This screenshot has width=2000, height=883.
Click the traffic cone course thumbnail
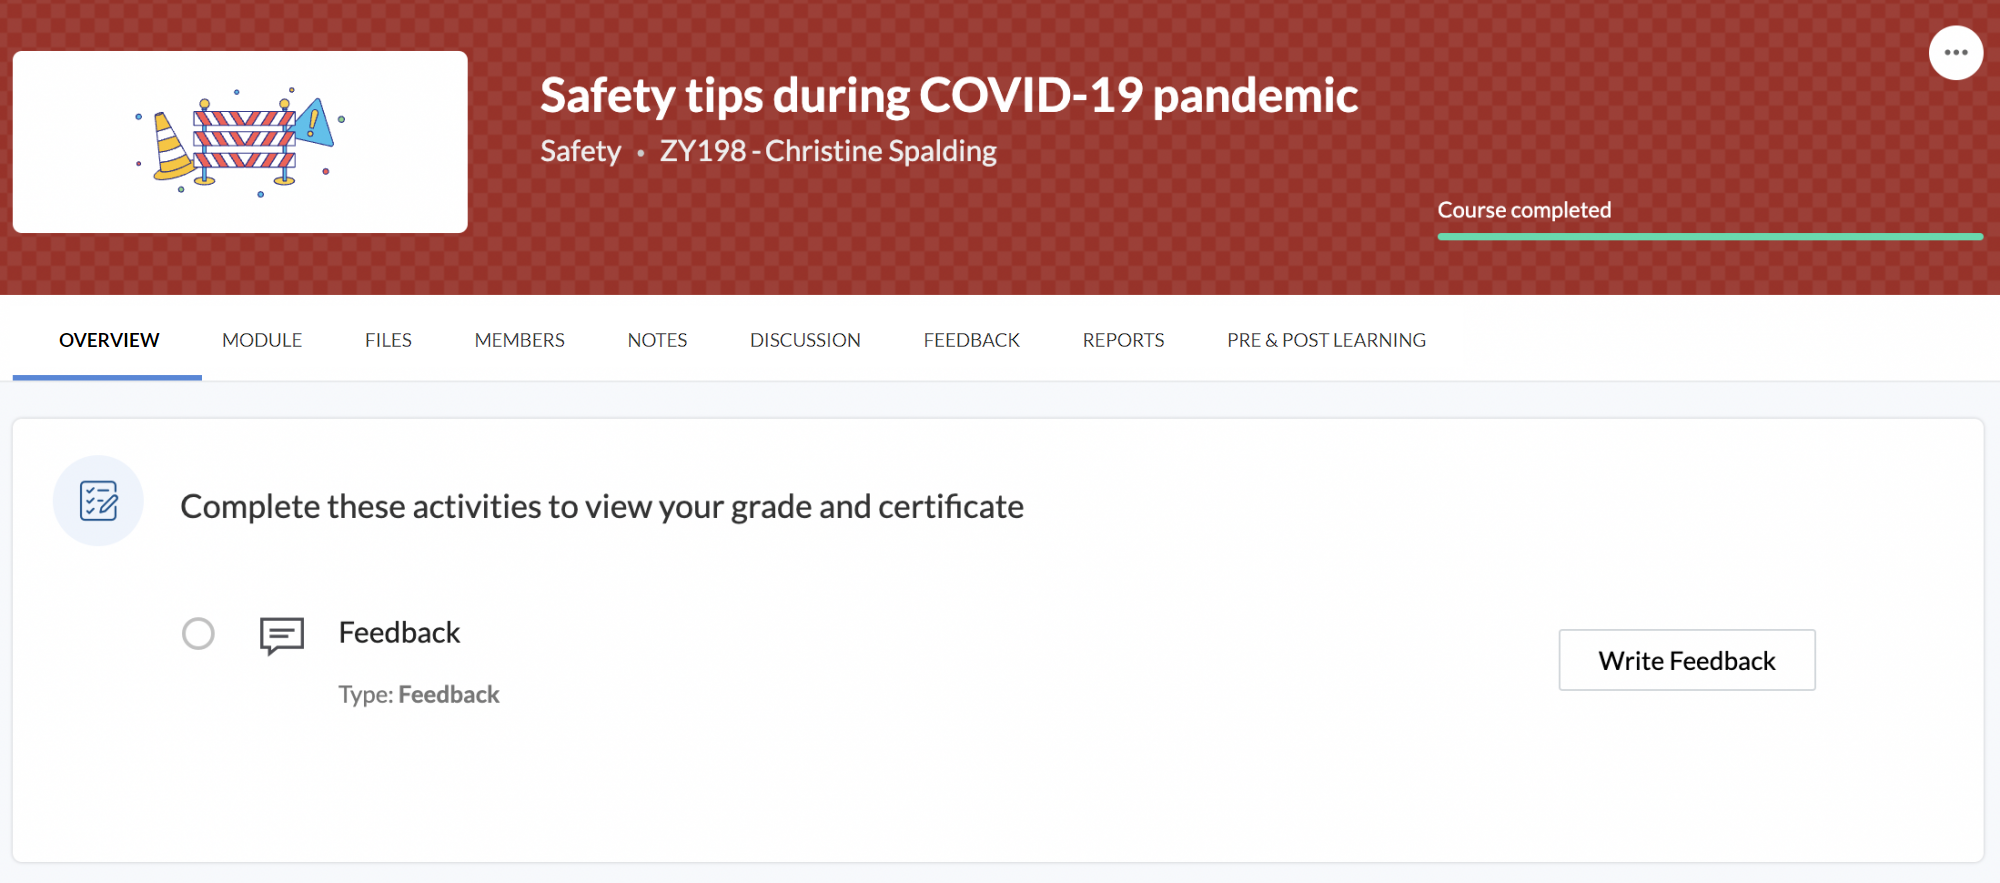240,142
